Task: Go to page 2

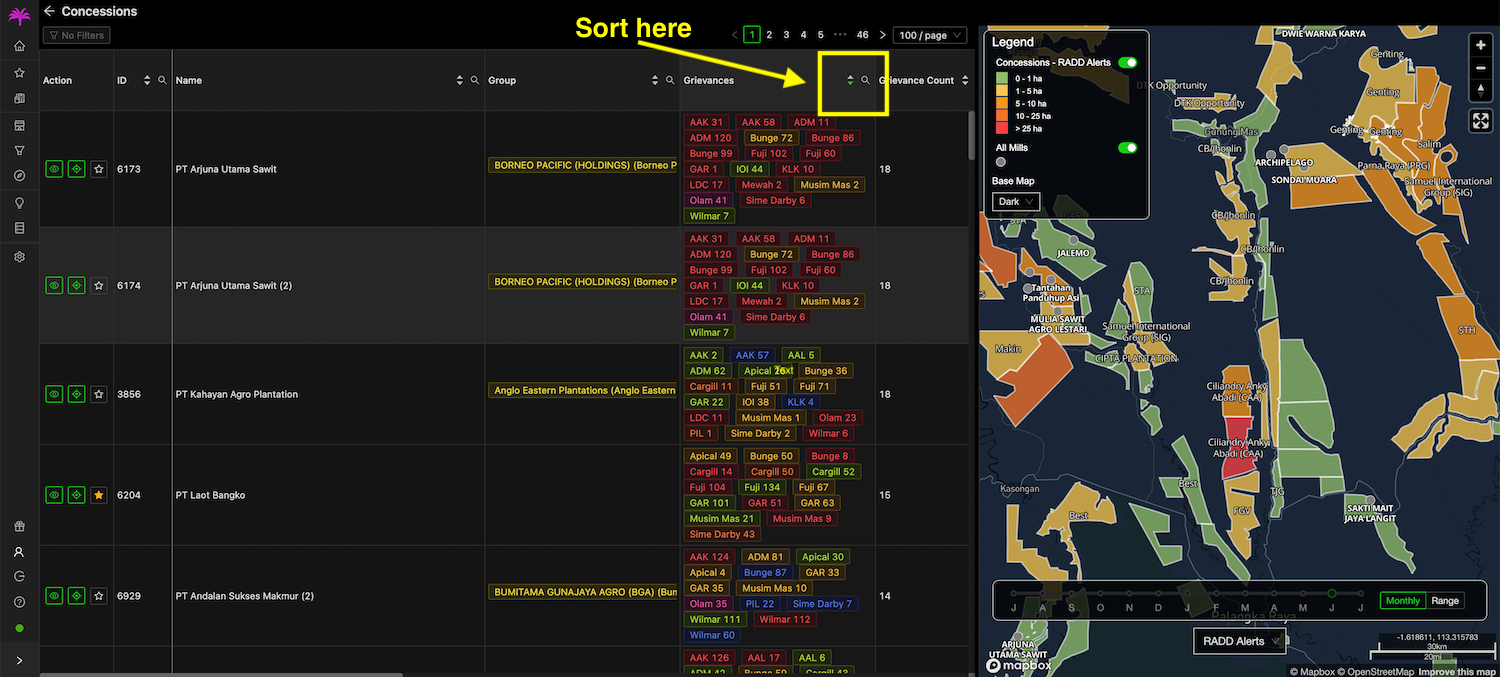Action: point(769,35)
